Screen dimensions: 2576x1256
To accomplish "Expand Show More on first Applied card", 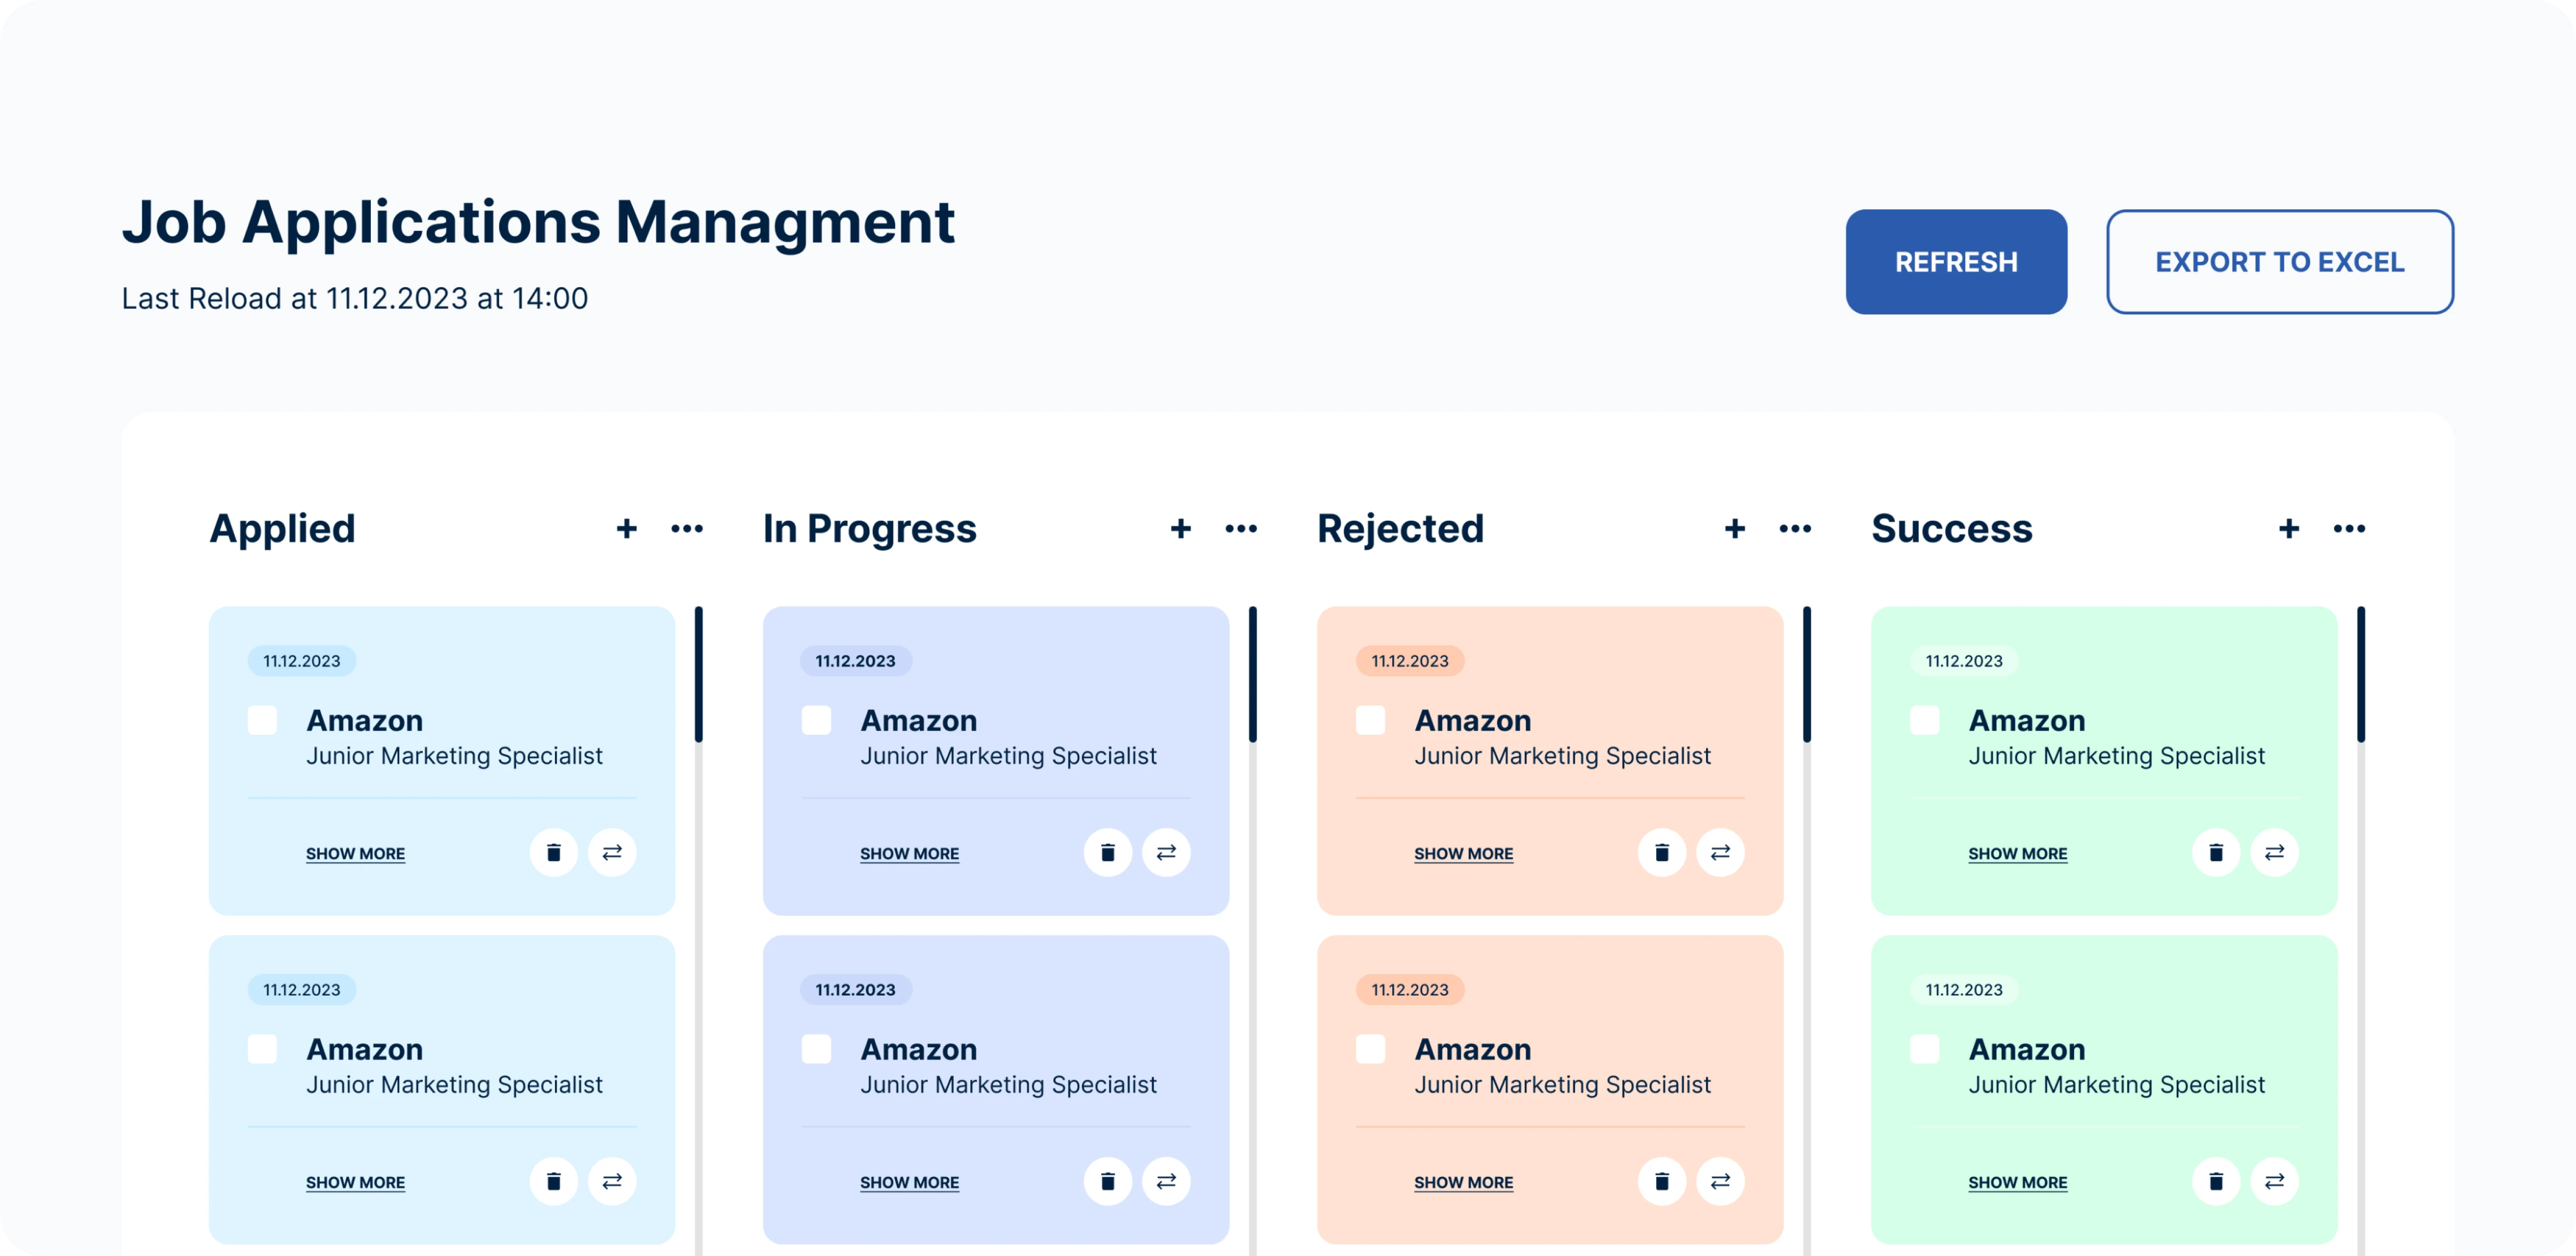I will point(355,853).
